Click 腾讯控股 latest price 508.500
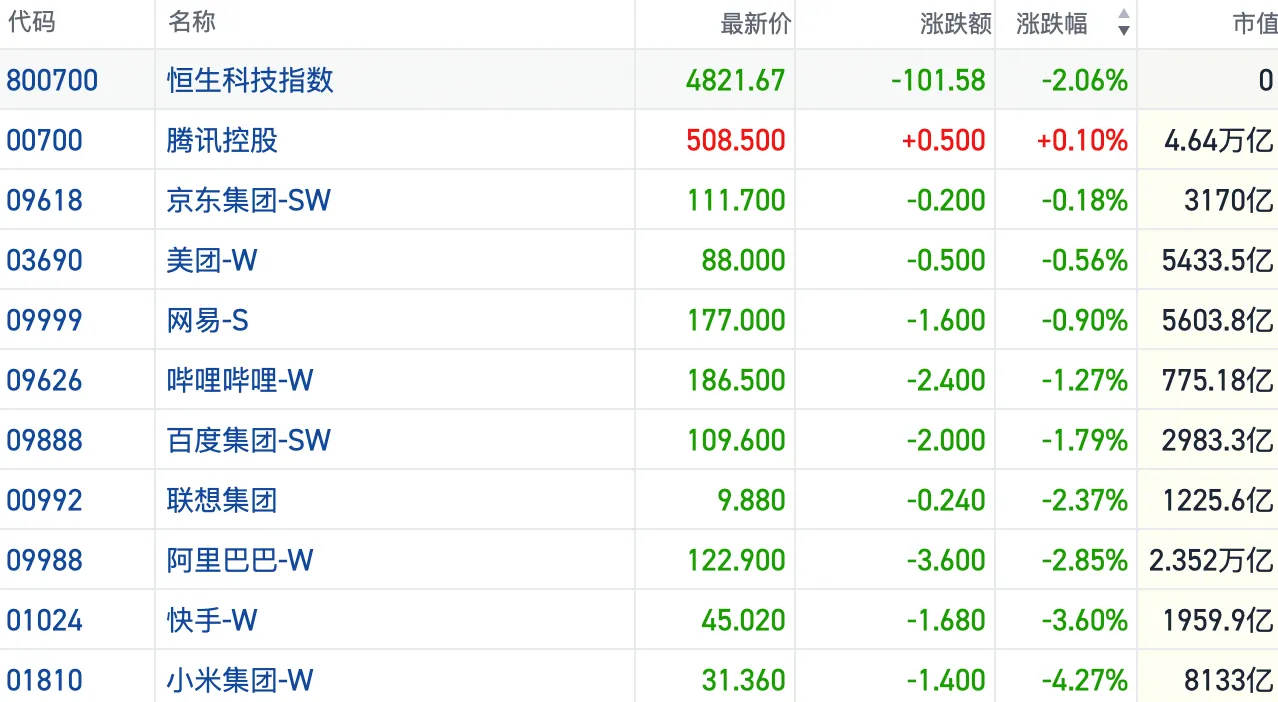Screen dimensions: 1278x702 point(735,140)
